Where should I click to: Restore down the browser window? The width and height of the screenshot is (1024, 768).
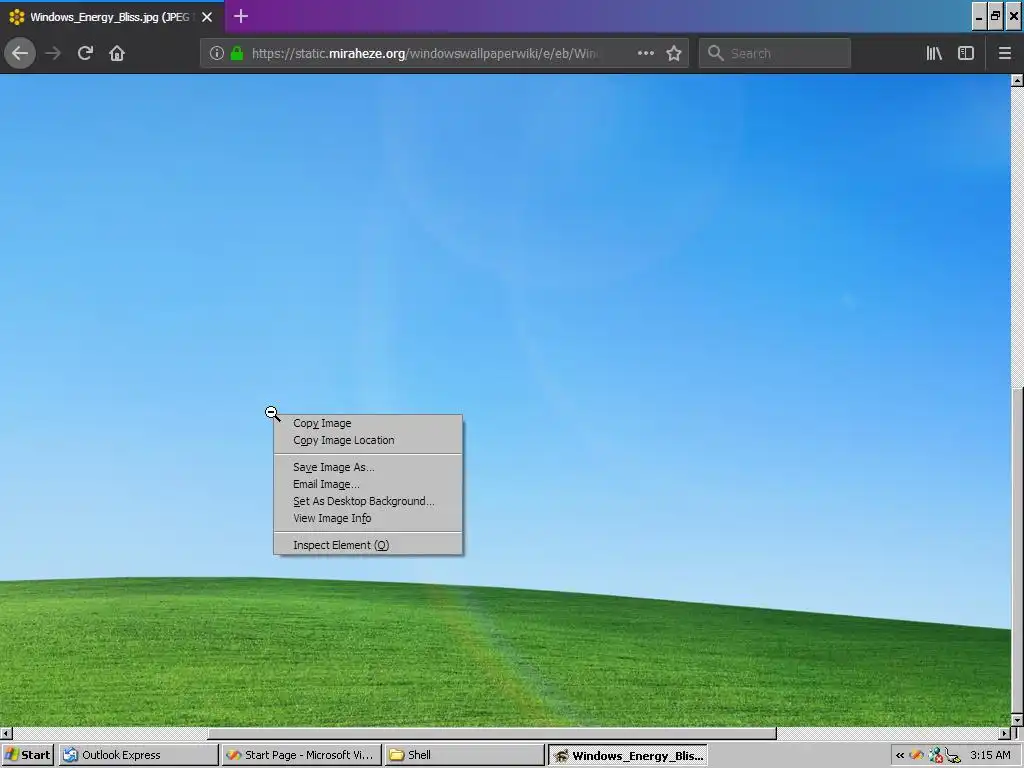(x=996, y=16)
